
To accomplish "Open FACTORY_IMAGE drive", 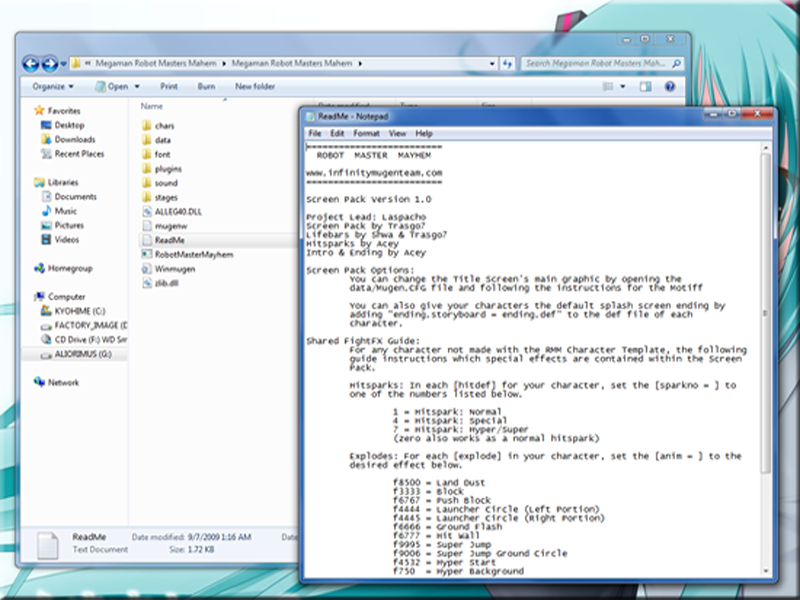I will point(91,325).
